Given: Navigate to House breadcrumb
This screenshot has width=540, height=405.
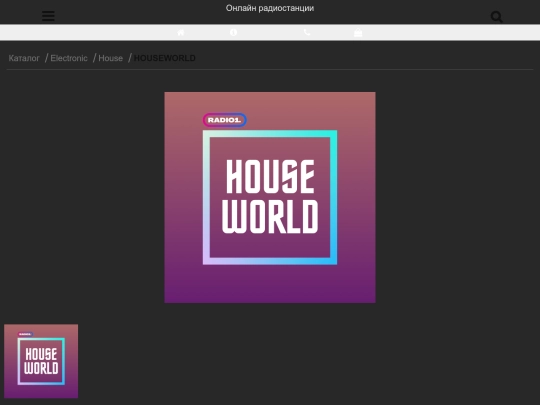Looking at the screenshot, I should [x=111, y=58].
